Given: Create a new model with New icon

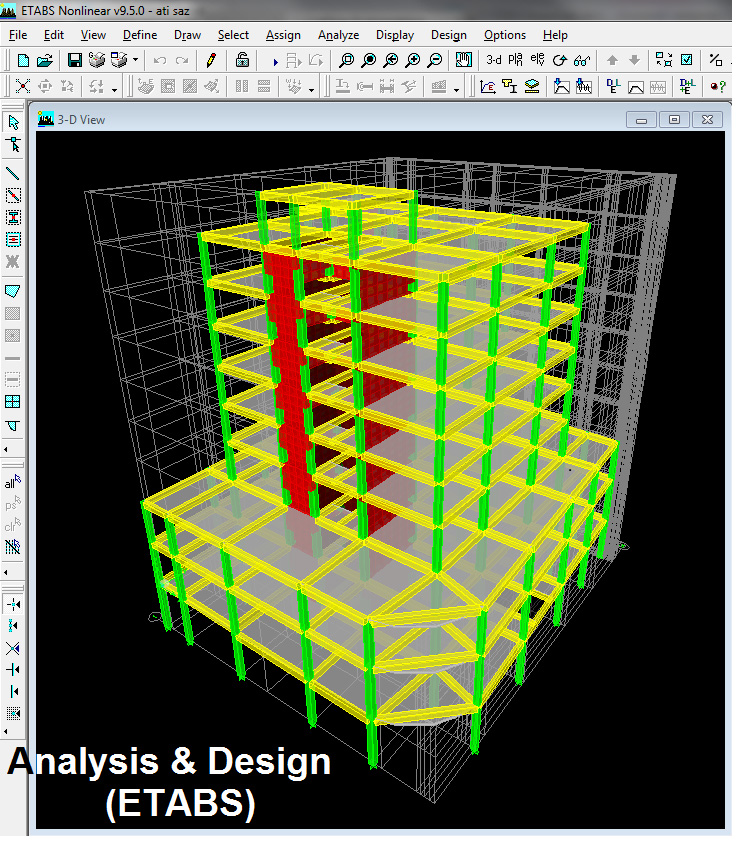Looking at the screenshot, I should click(x=23, y=60).
